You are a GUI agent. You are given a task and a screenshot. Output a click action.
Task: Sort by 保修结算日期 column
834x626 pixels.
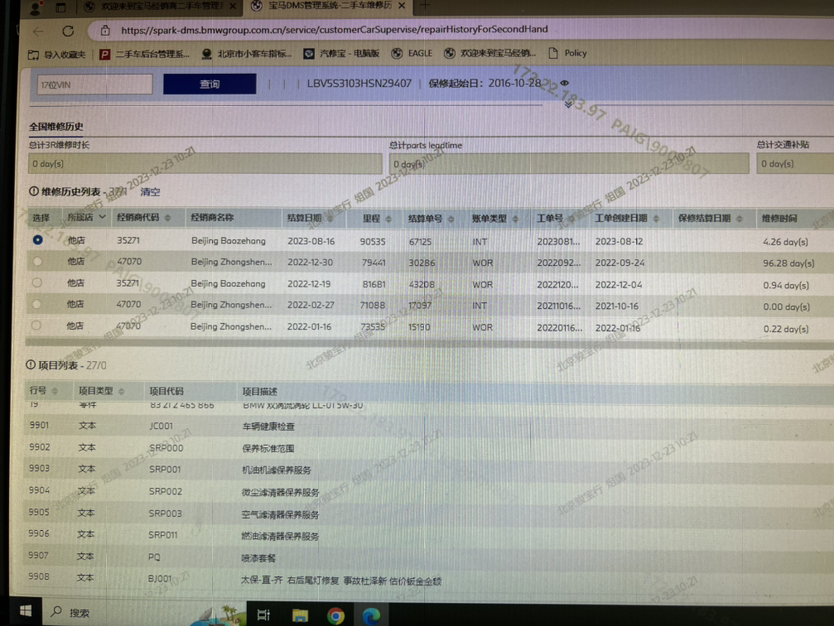click(x=739, y=219)
